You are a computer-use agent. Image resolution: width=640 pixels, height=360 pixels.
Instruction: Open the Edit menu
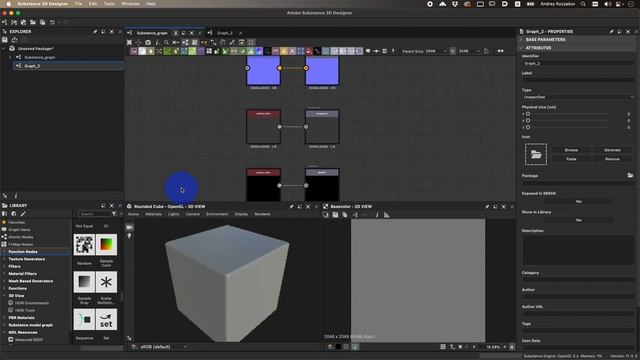[x=93, y=4]
